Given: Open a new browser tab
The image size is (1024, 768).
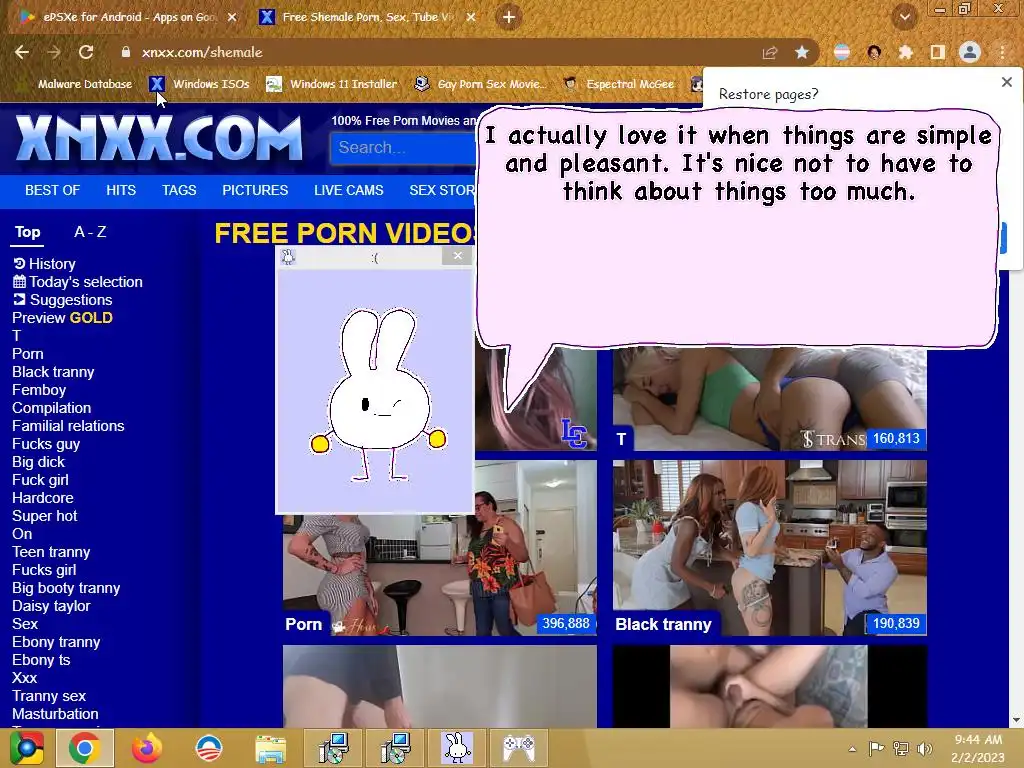Looking at the screenshot, I should click(x=509, y=17).
